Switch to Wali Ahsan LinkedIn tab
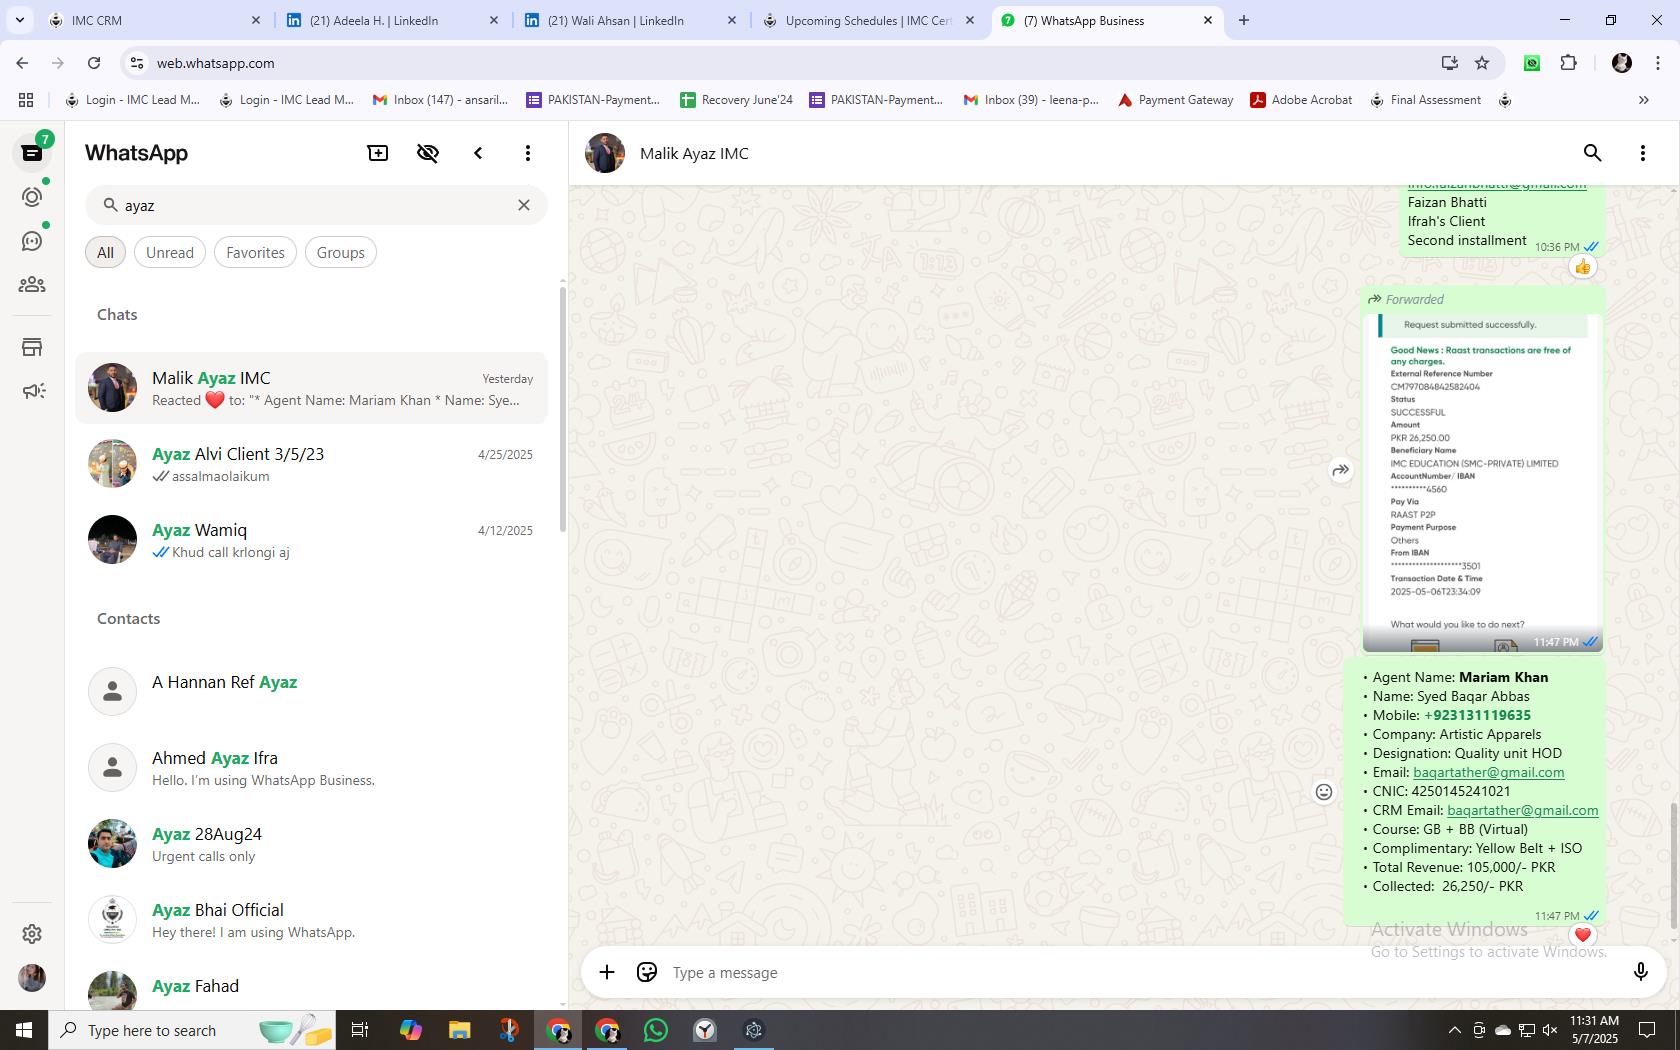 pyautogui.click(x=630, y=20)
